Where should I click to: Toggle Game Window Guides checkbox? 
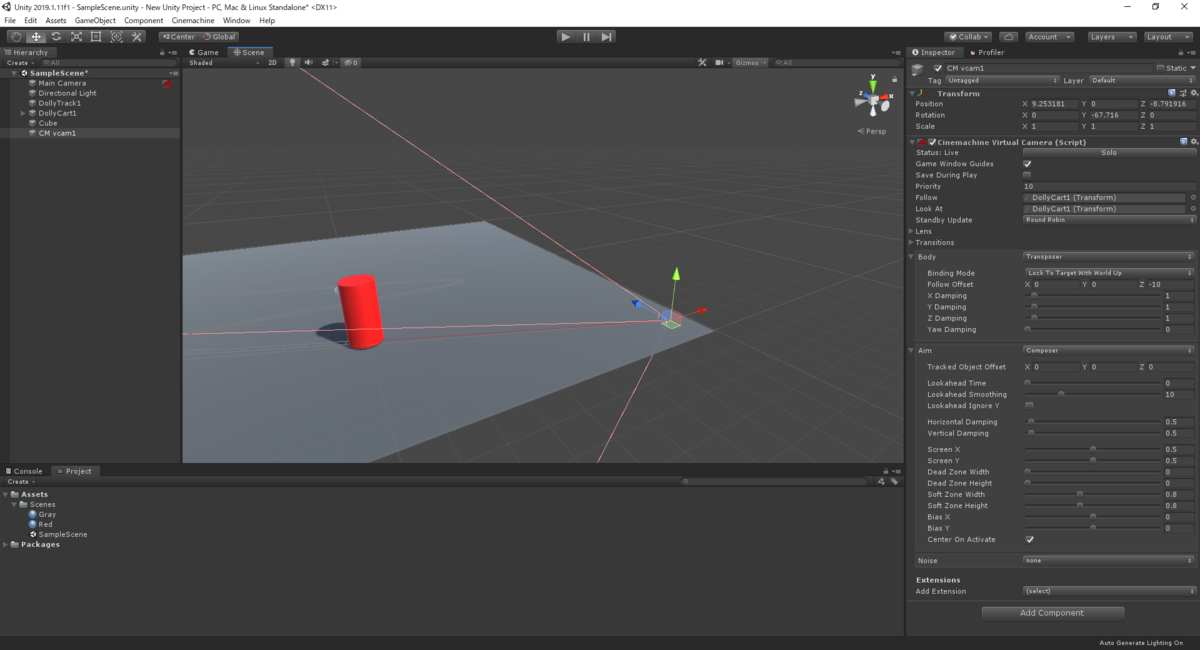coord(1027,164)
